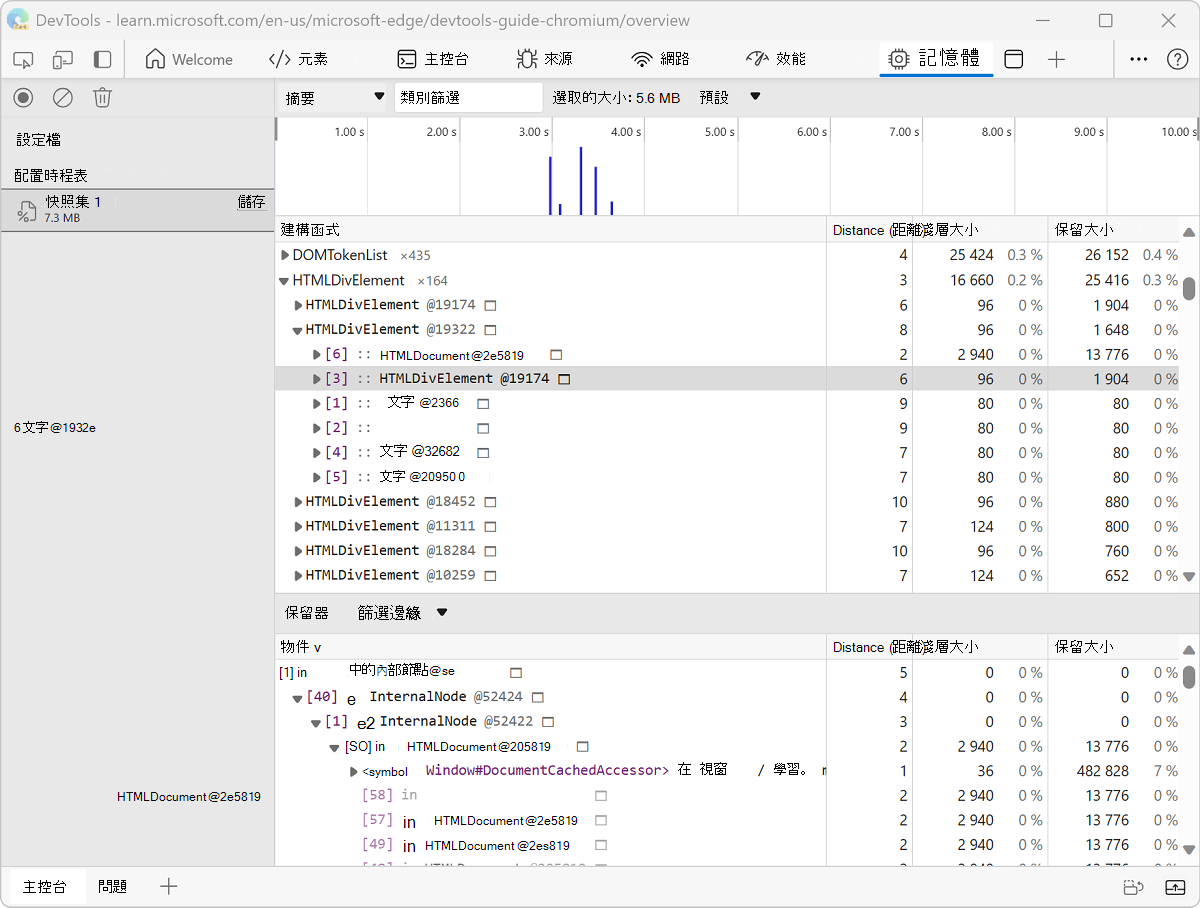Collapse the [40] InternalNode @52424 row
Image resolution: width=1200 pixels, height=908 pixels.
pos(298,698)
